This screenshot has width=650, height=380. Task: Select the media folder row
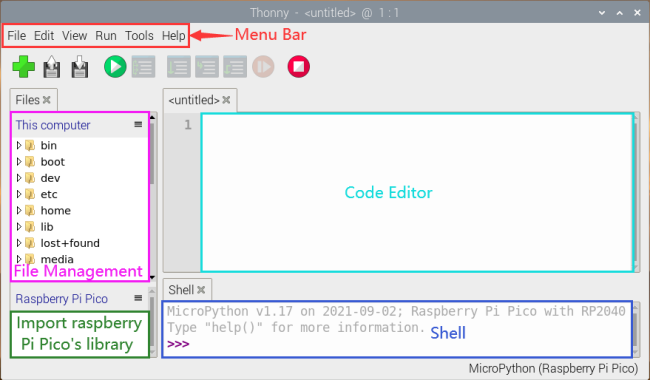point(80,259)
